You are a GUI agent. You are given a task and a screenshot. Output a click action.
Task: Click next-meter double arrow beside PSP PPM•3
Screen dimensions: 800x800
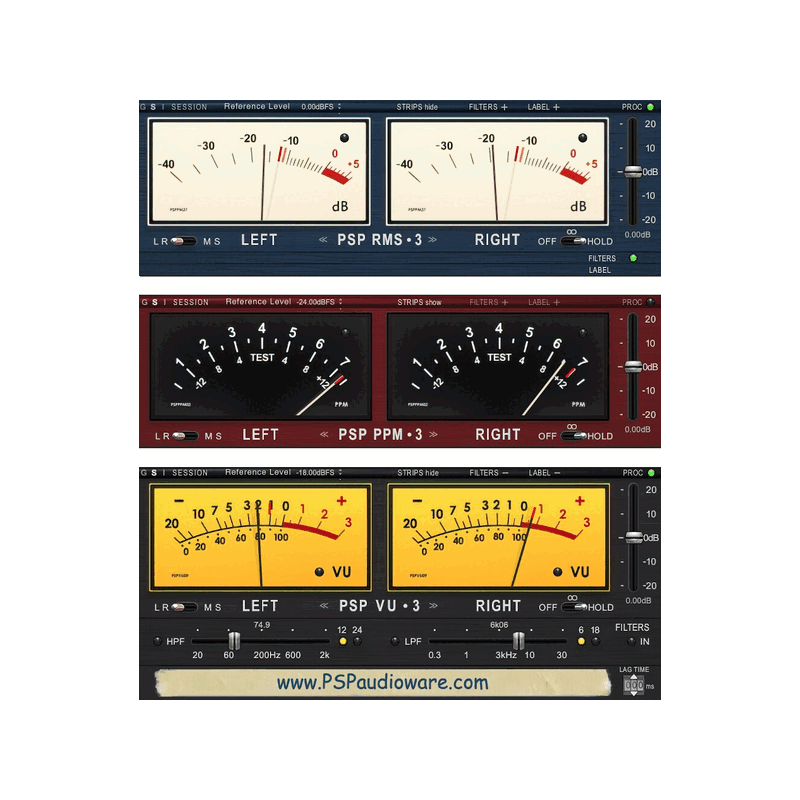pos(433,434)
